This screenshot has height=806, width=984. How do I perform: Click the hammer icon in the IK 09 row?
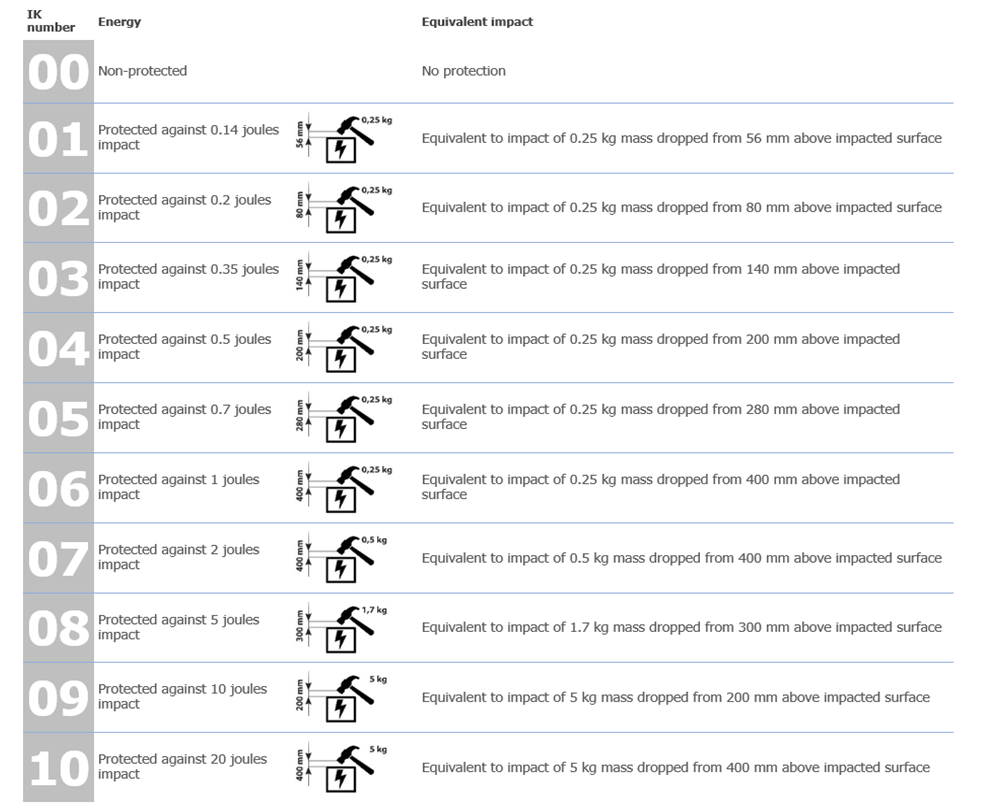tap(344, 698)
